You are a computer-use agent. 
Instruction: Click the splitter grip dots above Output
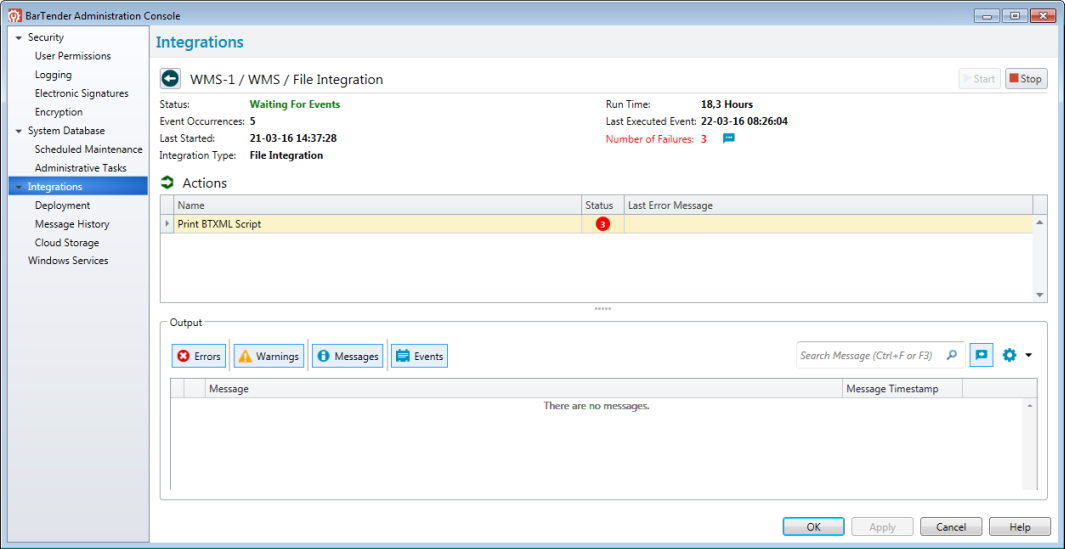click(x=602, y=308)
